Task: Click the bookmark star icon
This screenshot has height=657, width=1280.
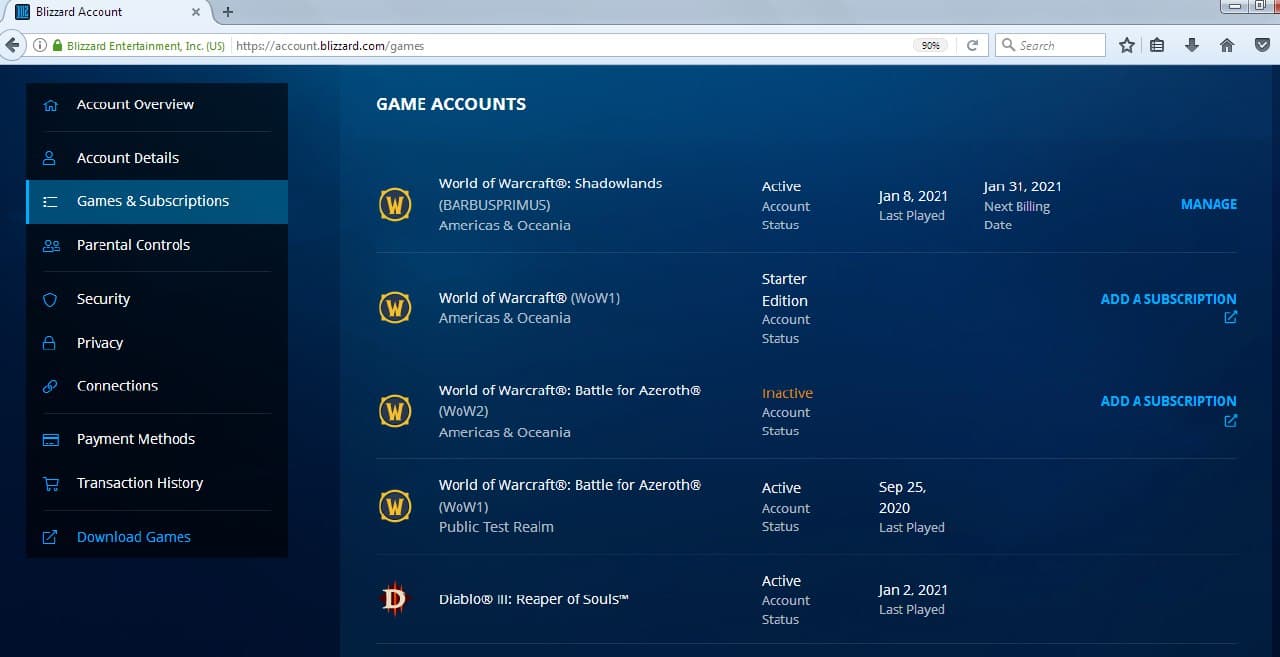Action: click(x=1127, y=45)
